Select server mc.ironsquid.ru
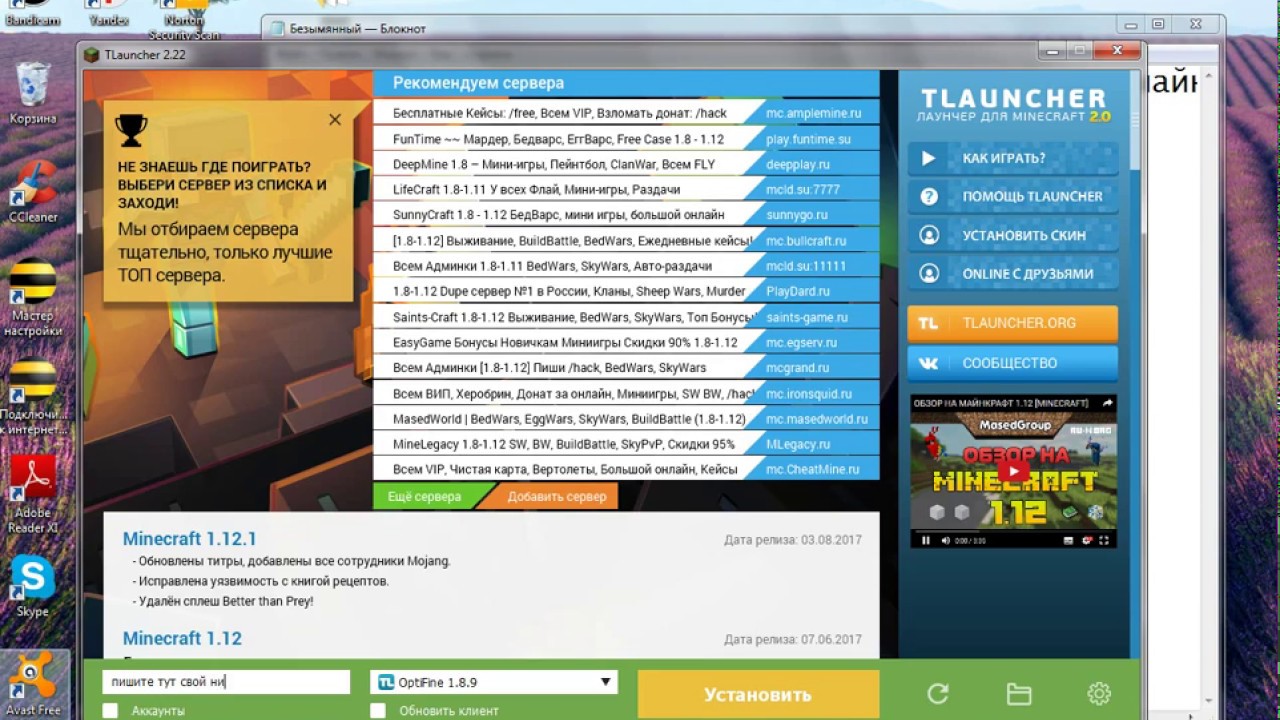This screenshot has height=720, width=1280. pyautogui.click(x=626, y=394)
